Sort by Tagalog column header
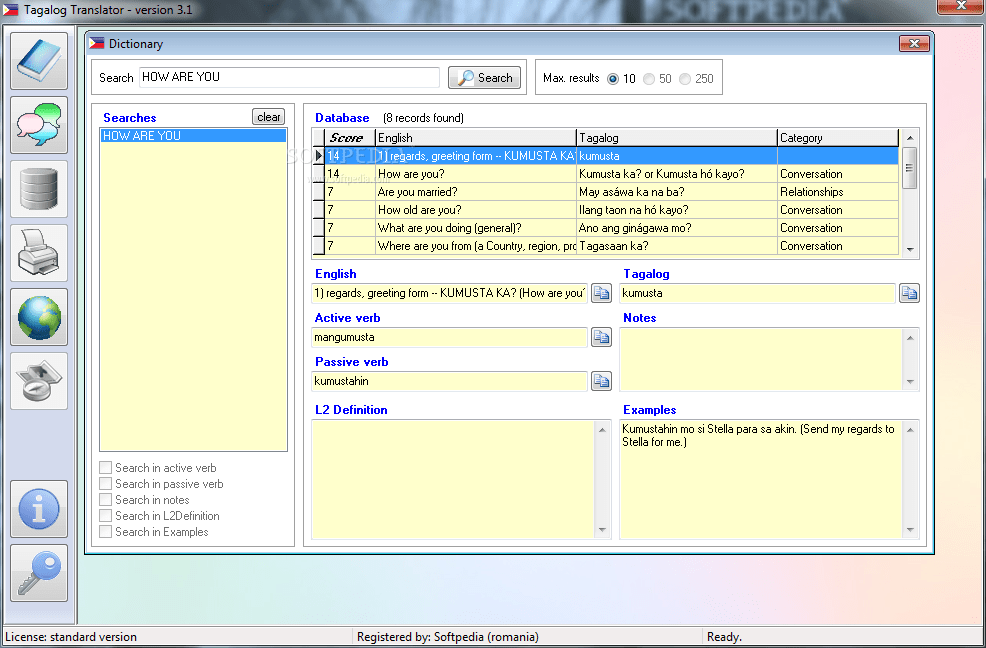 coord(677,138)
